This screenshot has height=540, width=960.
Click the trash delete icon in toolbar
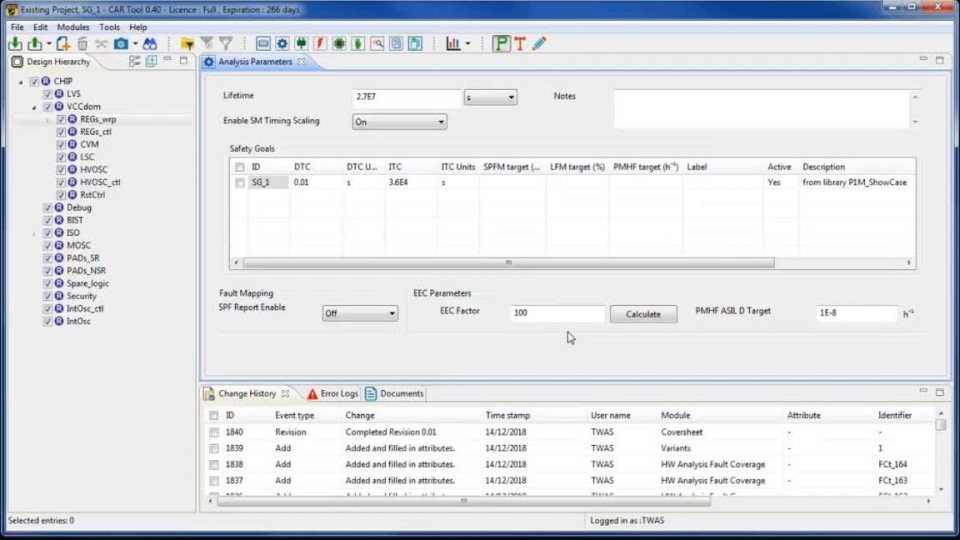(83, 44)
